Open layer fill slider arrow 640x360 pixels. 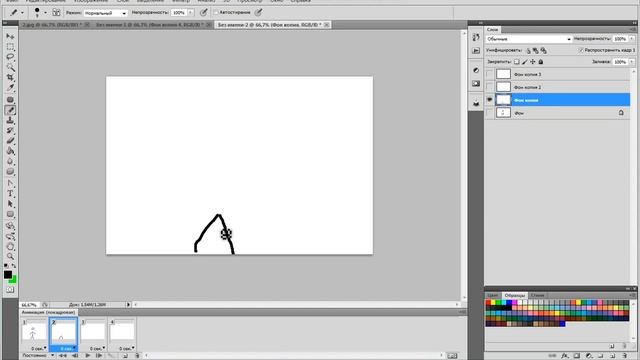pos(632,62)
